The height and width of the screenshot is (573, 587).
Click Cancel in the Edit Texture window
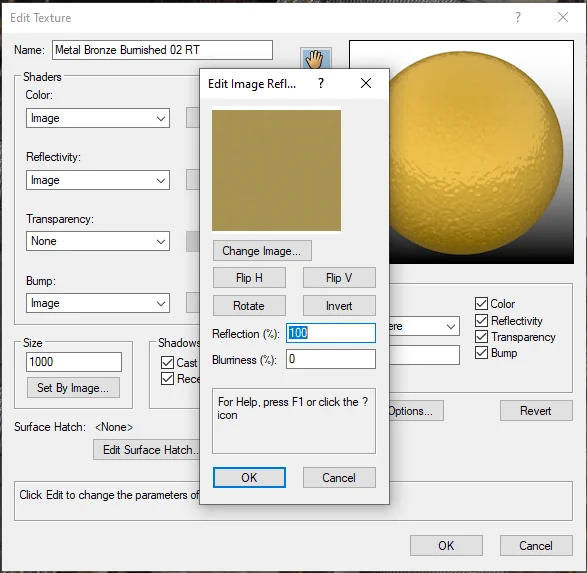[x=536, y=546]
